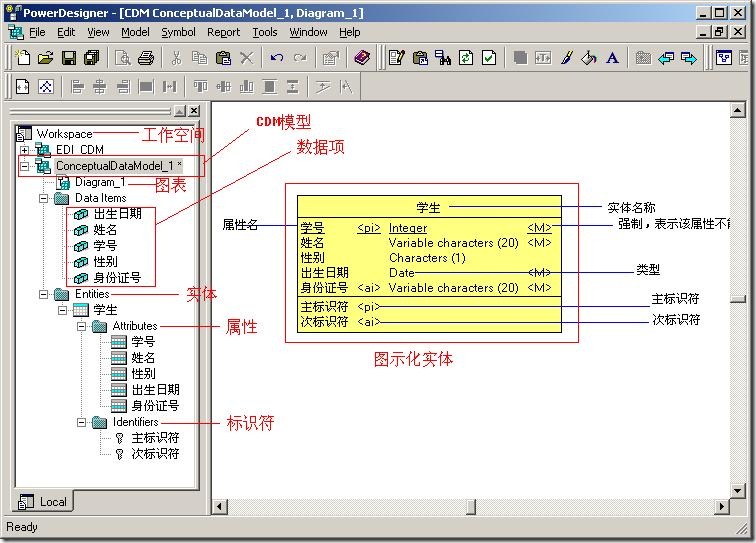
Task: Click the left blue arrow icon
Action: click(x=666, y=58)
